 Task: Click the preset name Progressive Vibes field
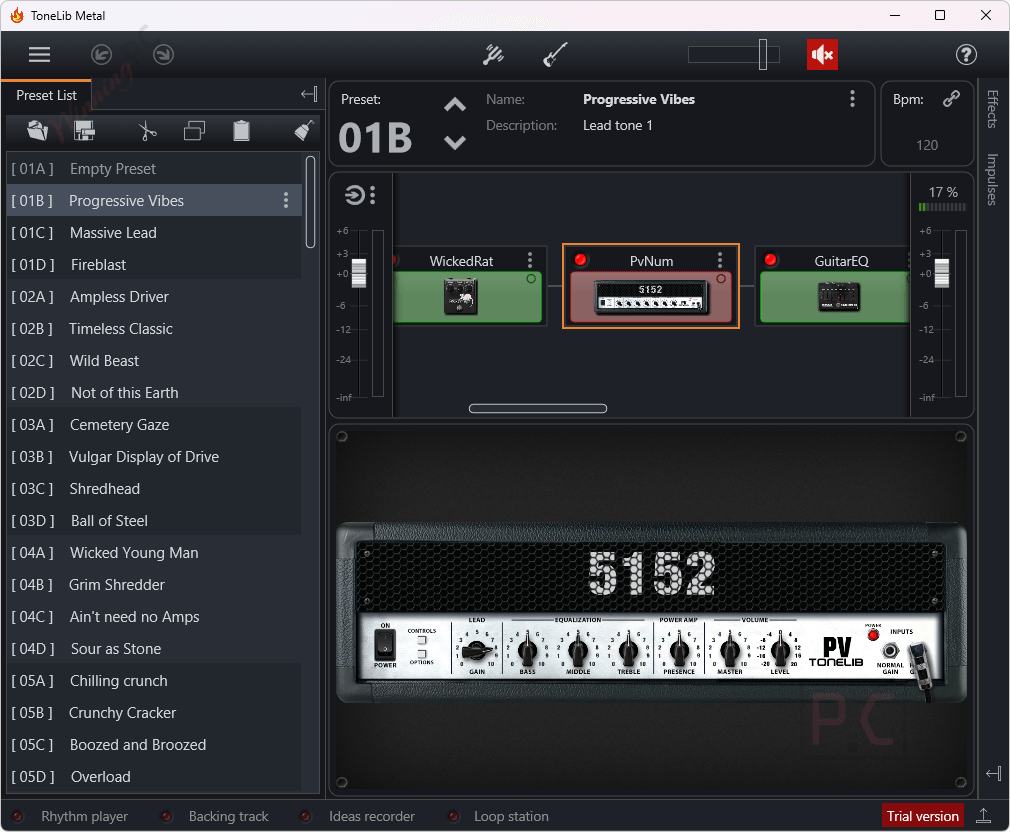(x=638, y=99)
